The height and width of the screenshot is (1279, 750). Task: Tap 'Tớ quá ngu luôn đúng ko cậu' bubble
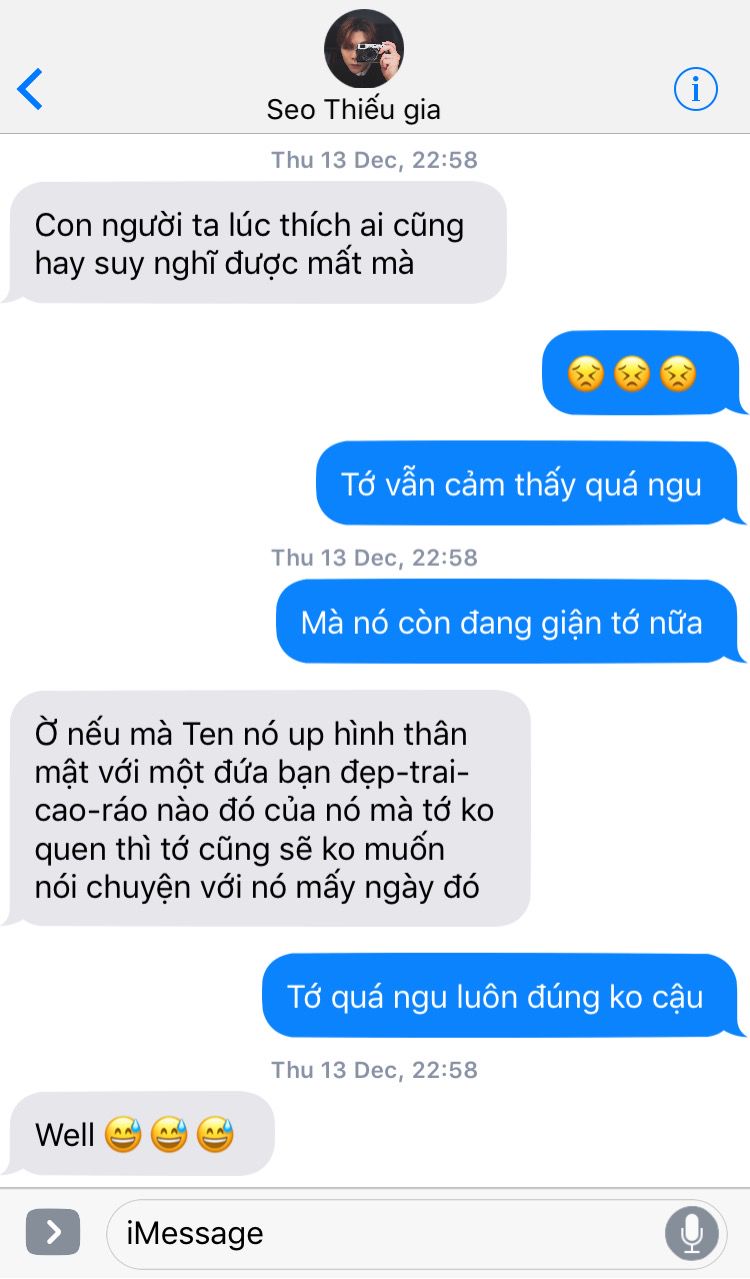click(x=500, y=996)
